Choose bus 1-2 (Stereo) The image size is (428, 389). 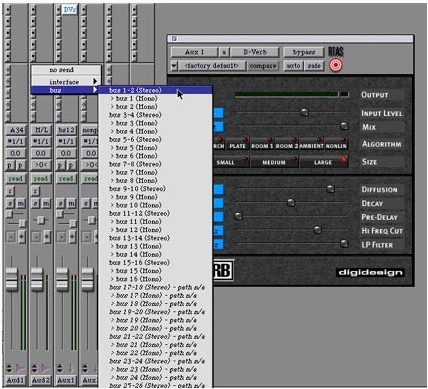point(155,90)
